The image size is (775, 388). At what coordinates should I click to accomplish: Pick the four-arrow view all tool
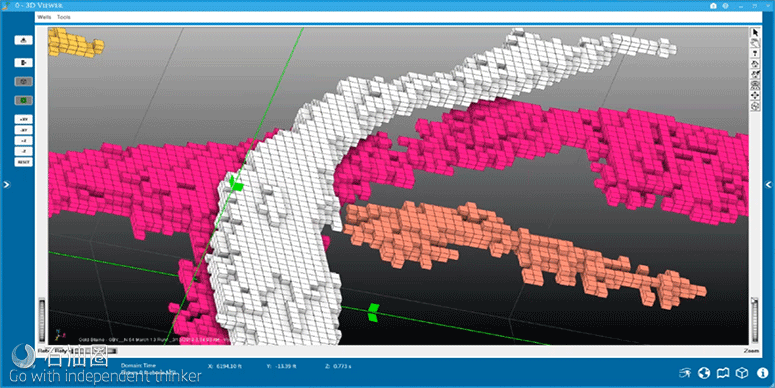tap(755, 95)
